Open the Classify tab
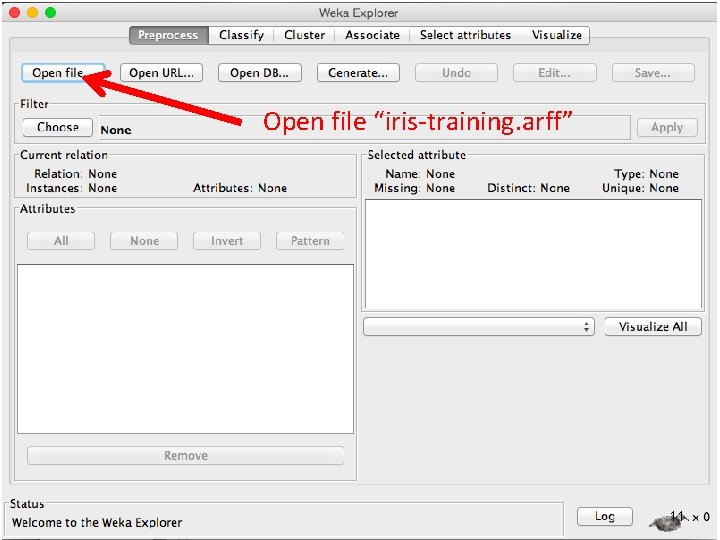Image resolution: width=720 pixels, height=540 pixels. tap(242, 35)
